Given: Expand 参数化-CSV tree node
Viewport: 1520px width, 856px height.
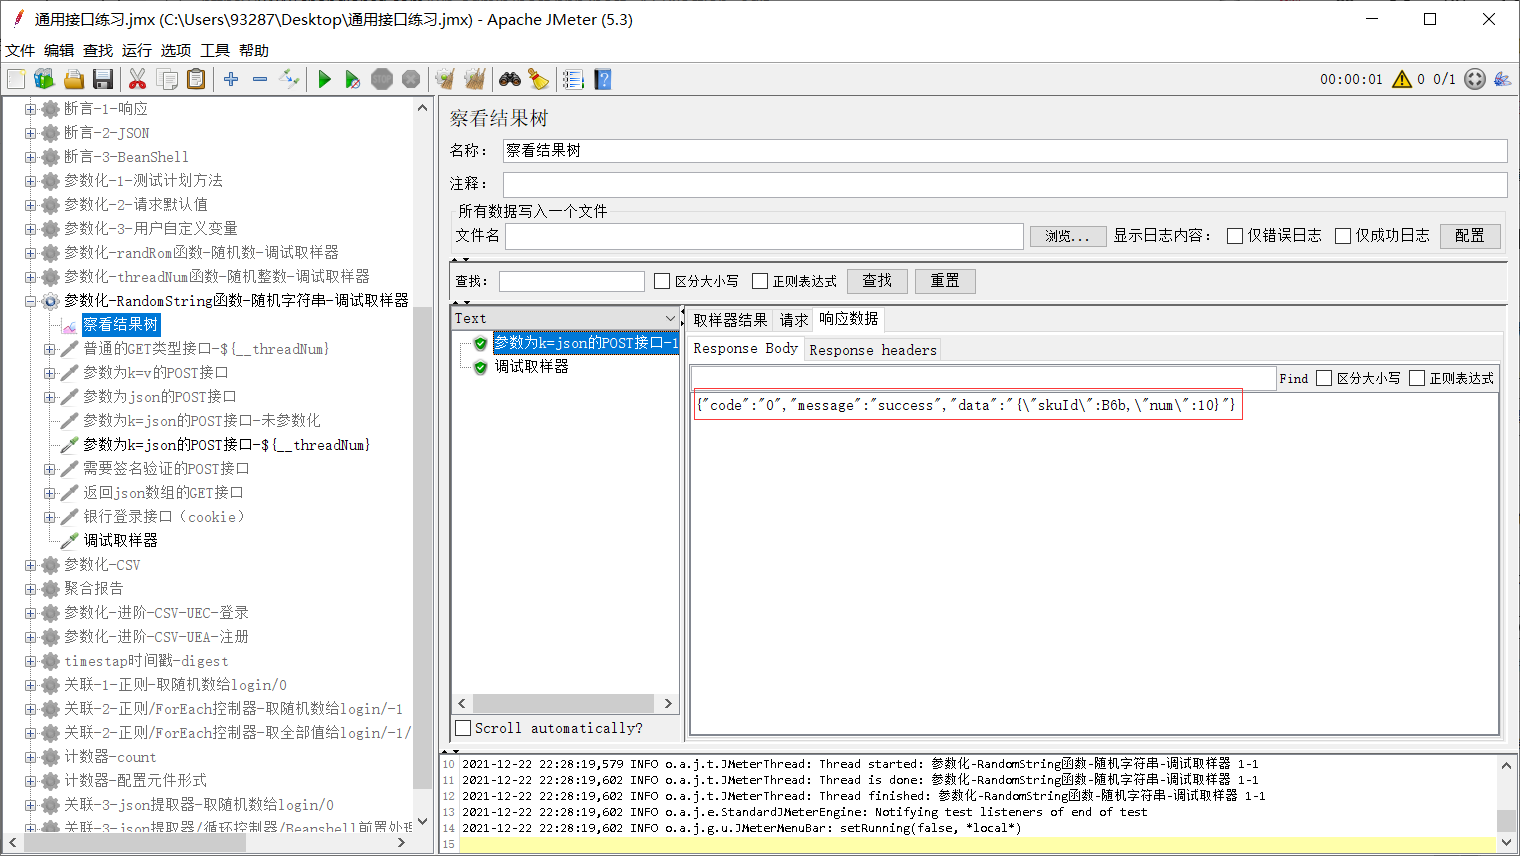Looking at the screenshot, I should pos(30,565).
